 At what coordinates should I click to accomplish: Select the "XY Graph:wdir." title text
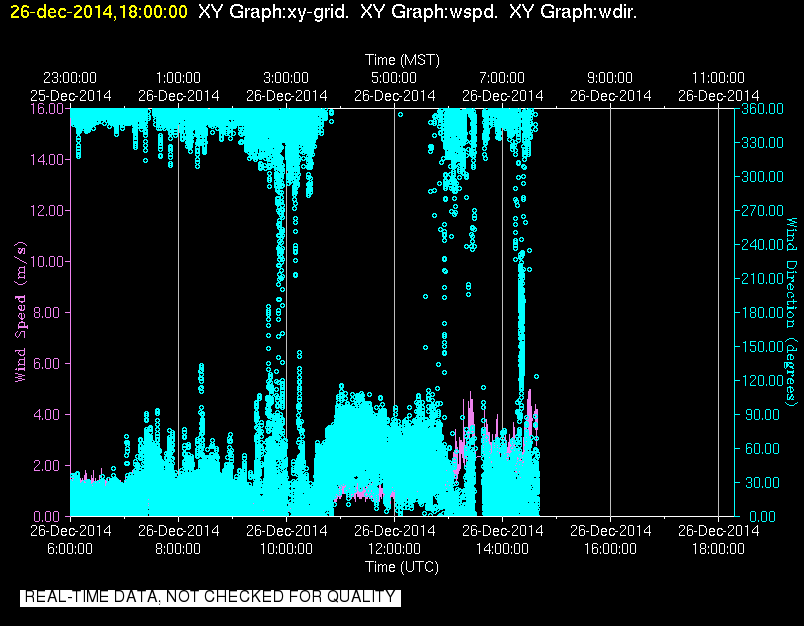tap(573, 11)
